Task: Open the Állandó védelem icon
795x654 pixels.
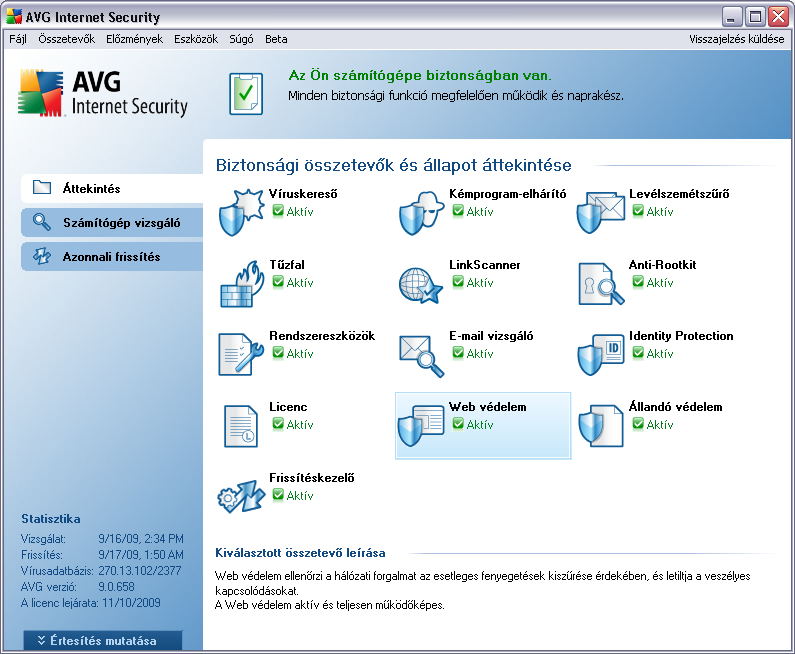Action: point(601,425)
